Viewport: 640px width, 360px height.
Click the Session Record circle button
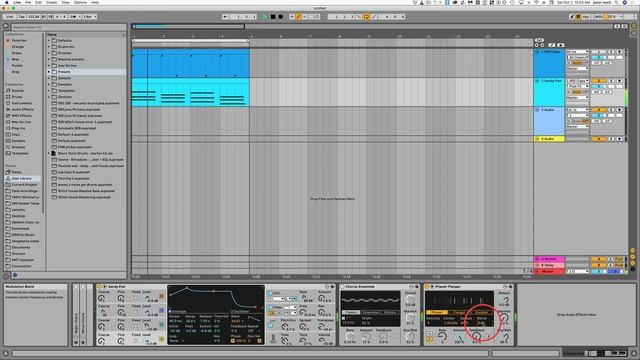click(318, 17)
